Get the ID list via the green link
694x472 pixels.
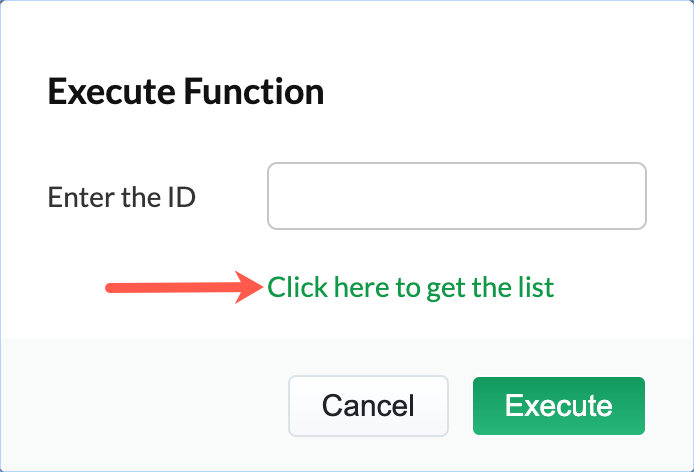point(410,288)
